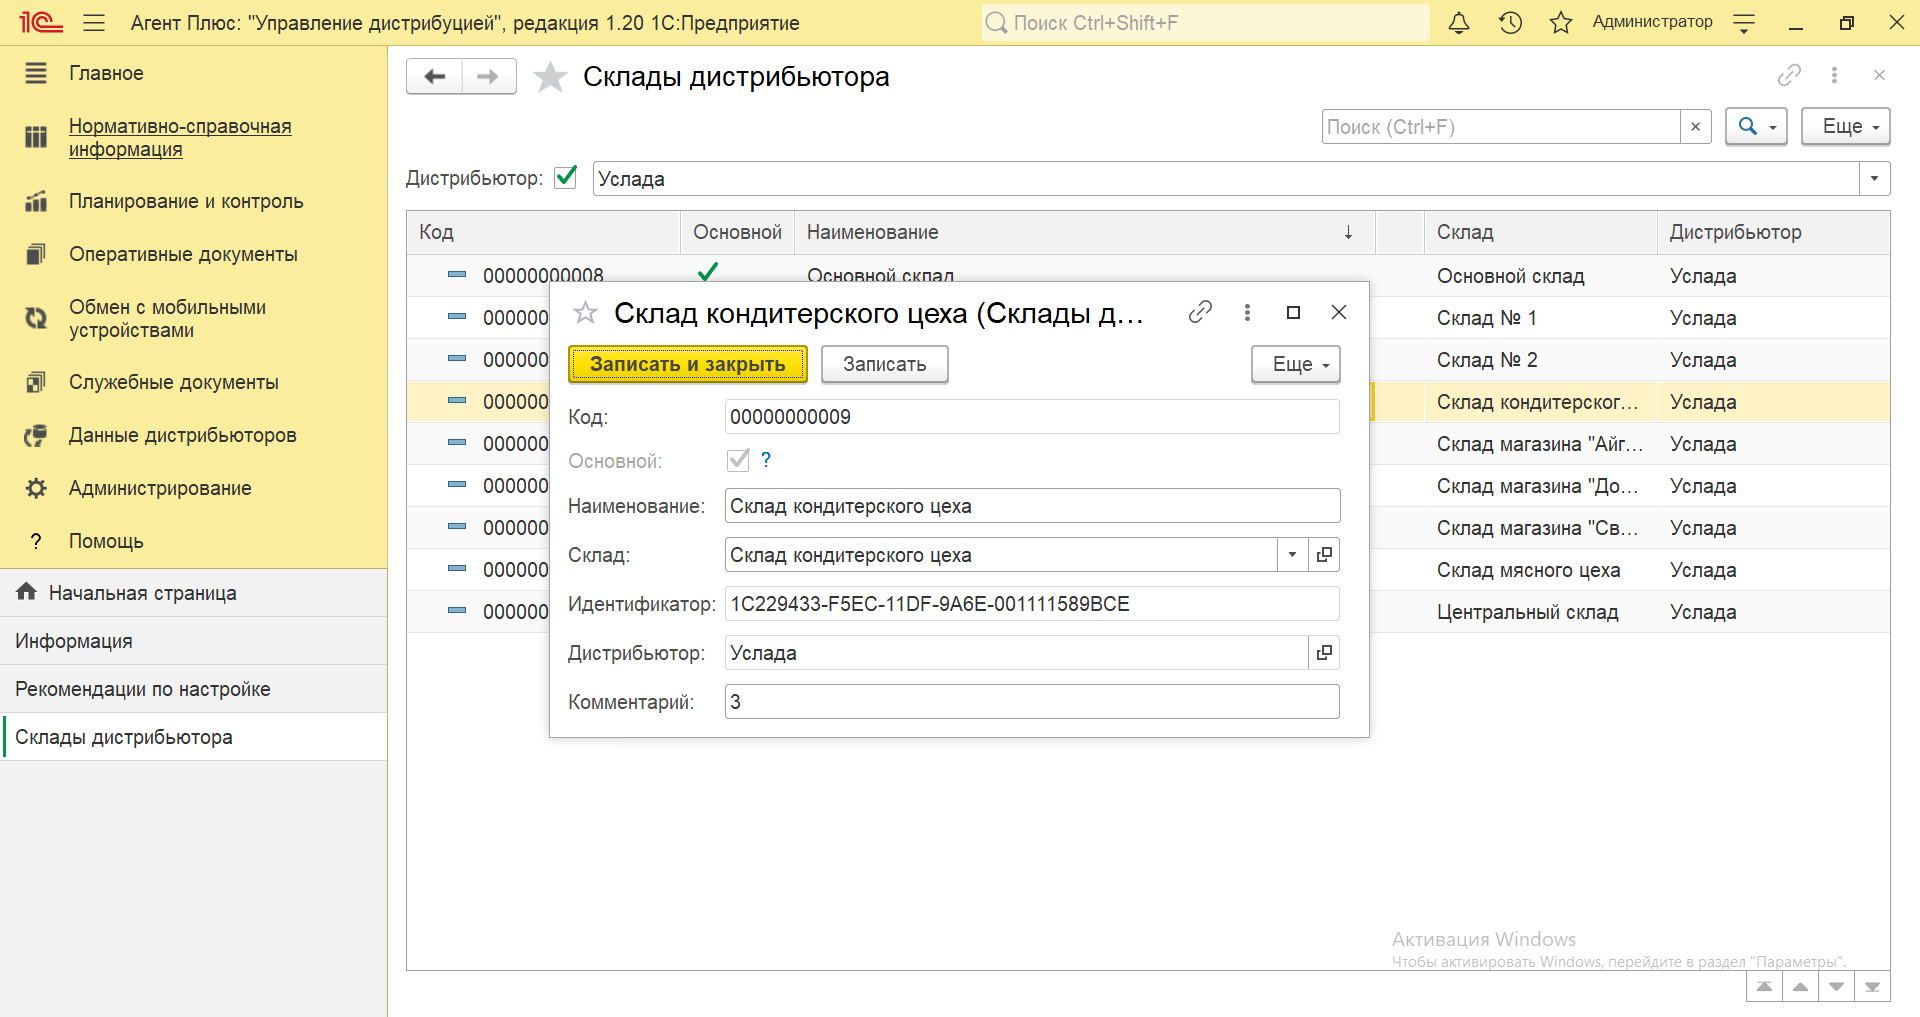Add Склады дистрибьютора page to favorites
Image resolution: width=1920 pixels, height=1017 pixels.
[550, 77]
